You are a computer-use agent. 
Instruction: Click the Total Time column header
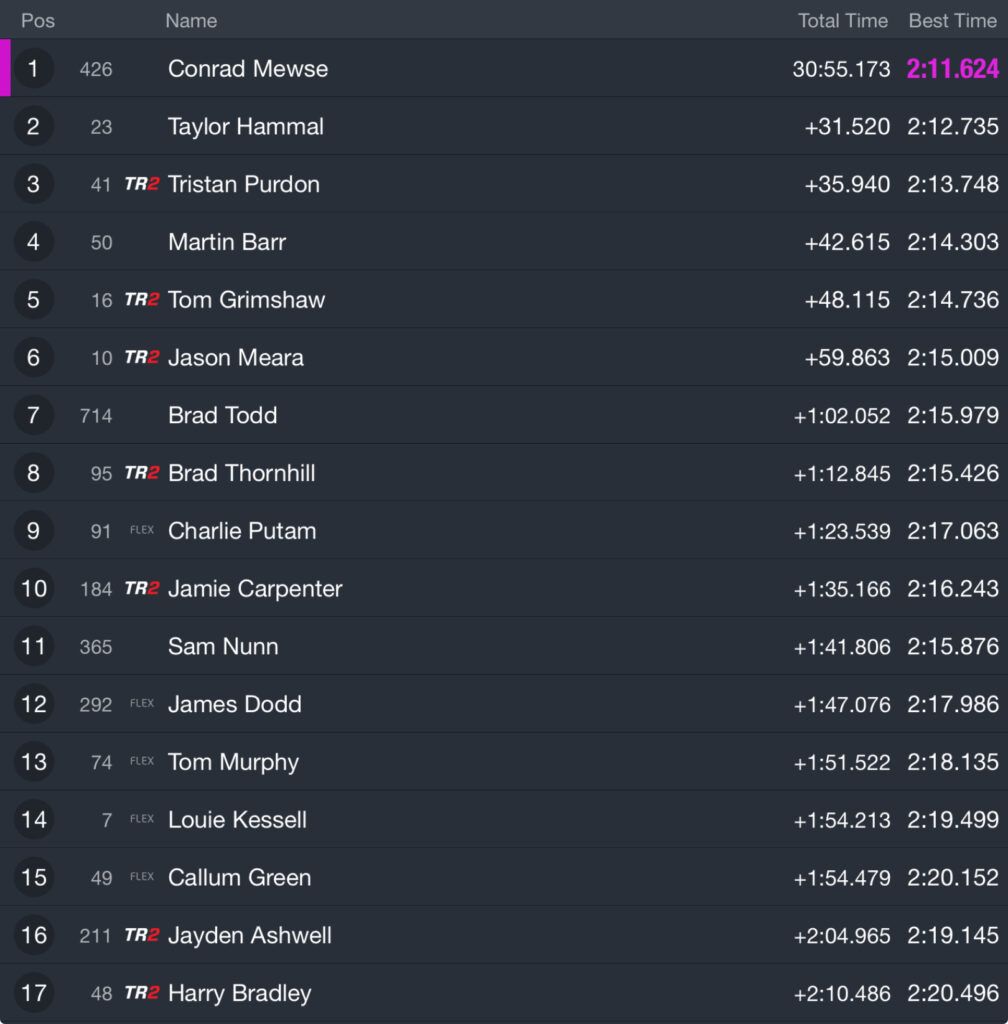(x=843, y=21)
